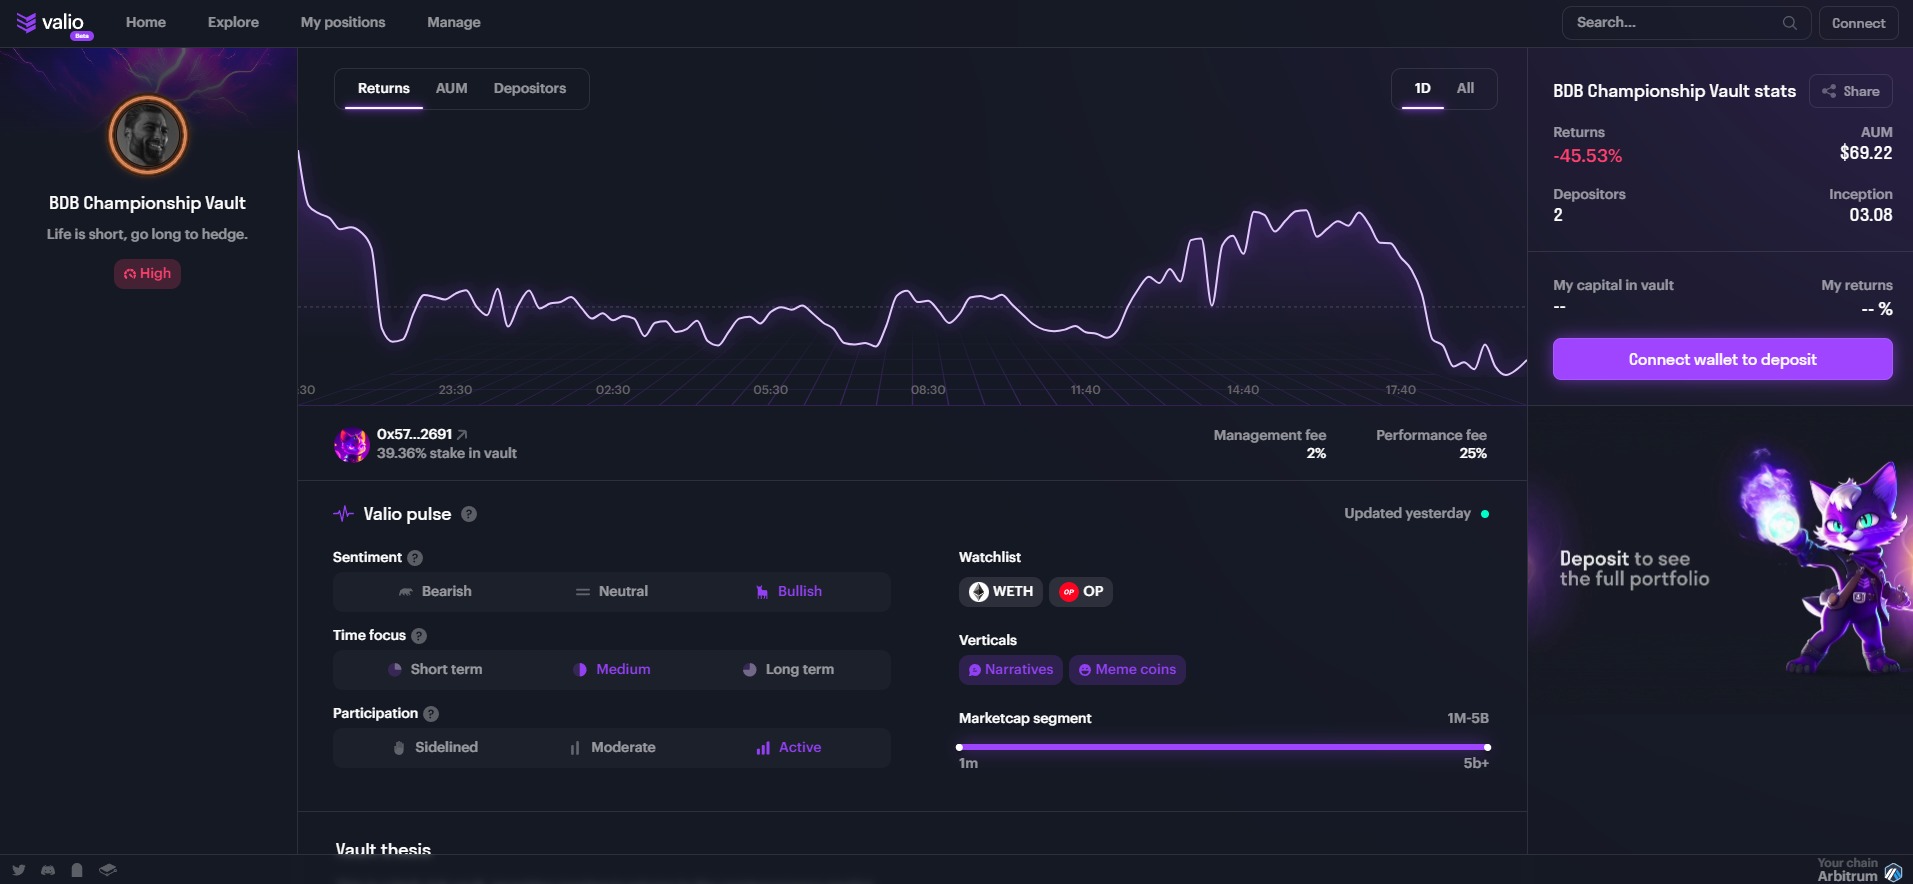The height and width of the screenshot is (884, 1913).
Task: Open the Twitter link icon in footer
Action: point(19,870)
